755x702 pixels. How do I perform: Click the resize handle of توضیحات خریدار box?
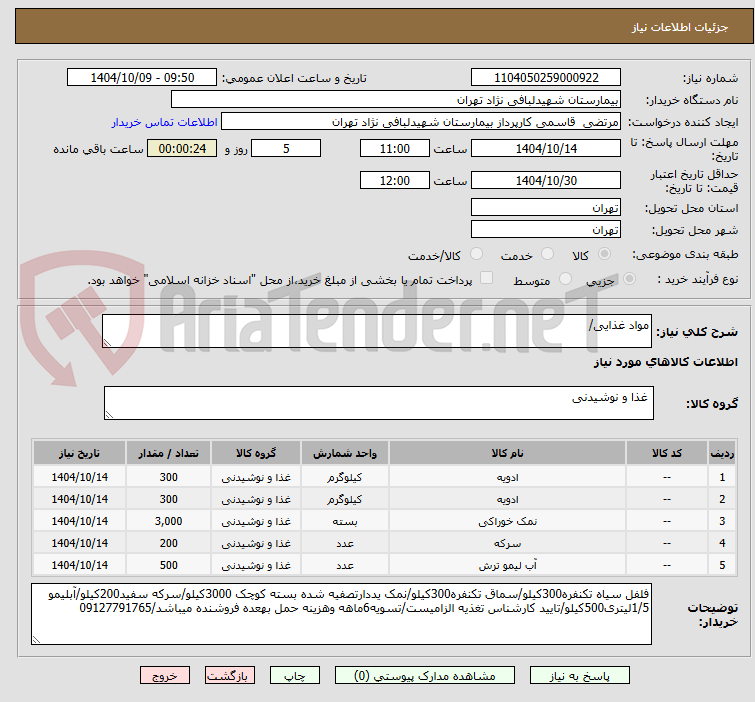tap(36, 639)
